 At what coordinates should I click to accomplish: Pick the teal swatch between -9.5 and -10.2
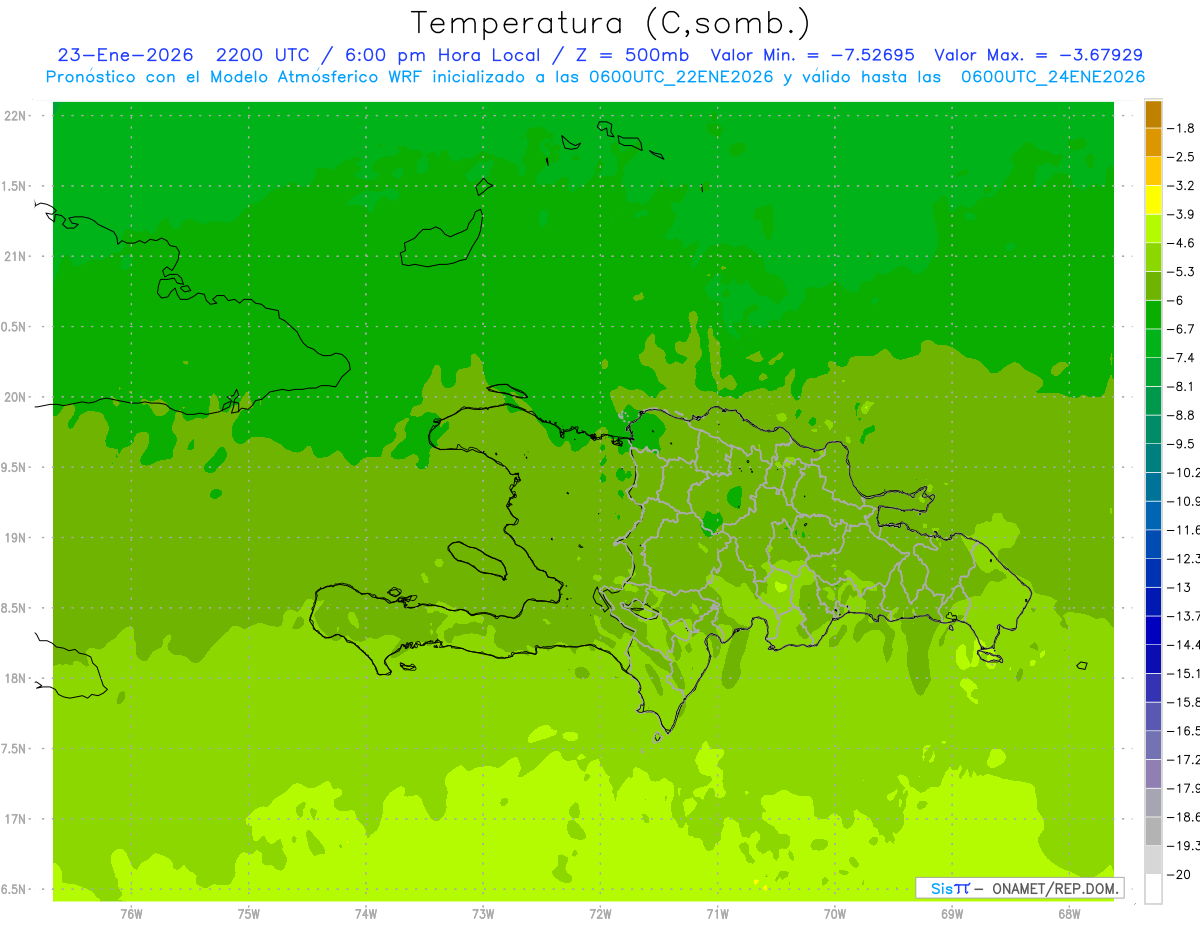pos(1153,458)
